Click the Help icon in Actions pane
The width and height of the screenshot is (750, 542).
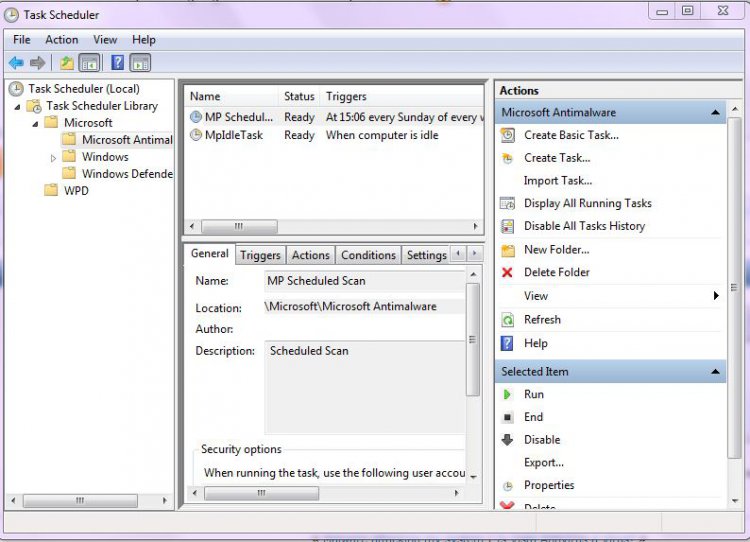pos(507,343)
